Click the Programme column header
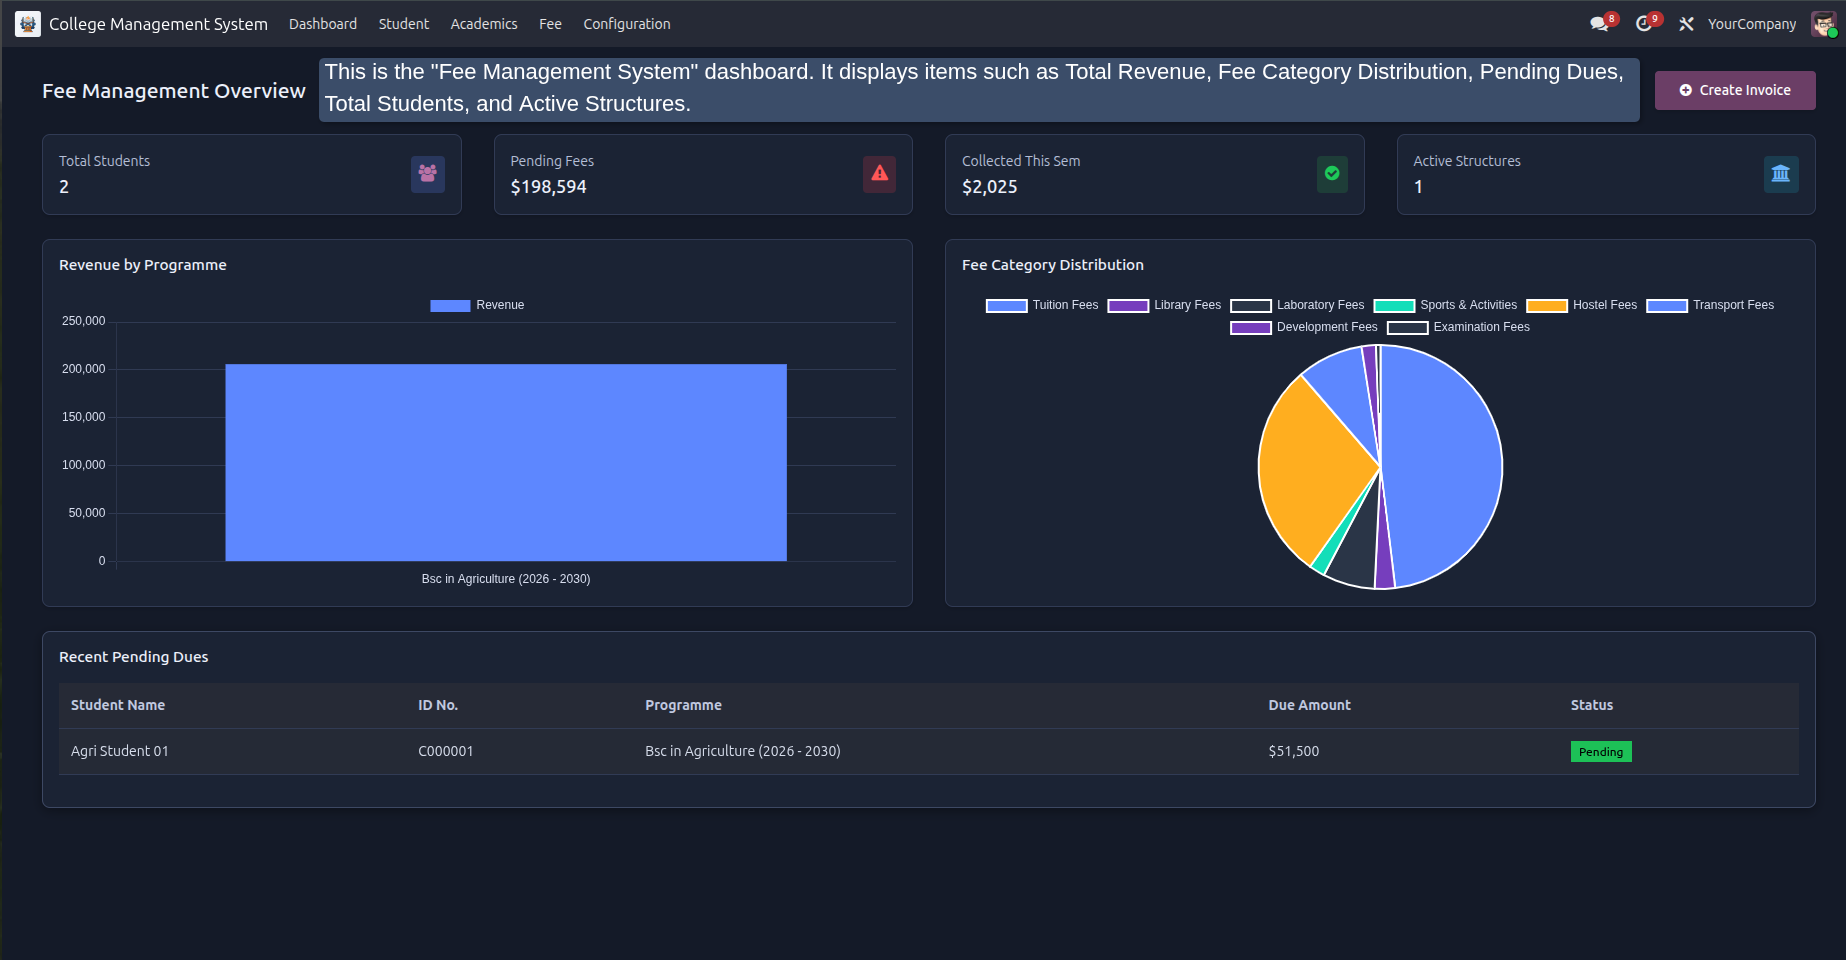Viewport: 1846px width, 960px height. coord(683,705)
